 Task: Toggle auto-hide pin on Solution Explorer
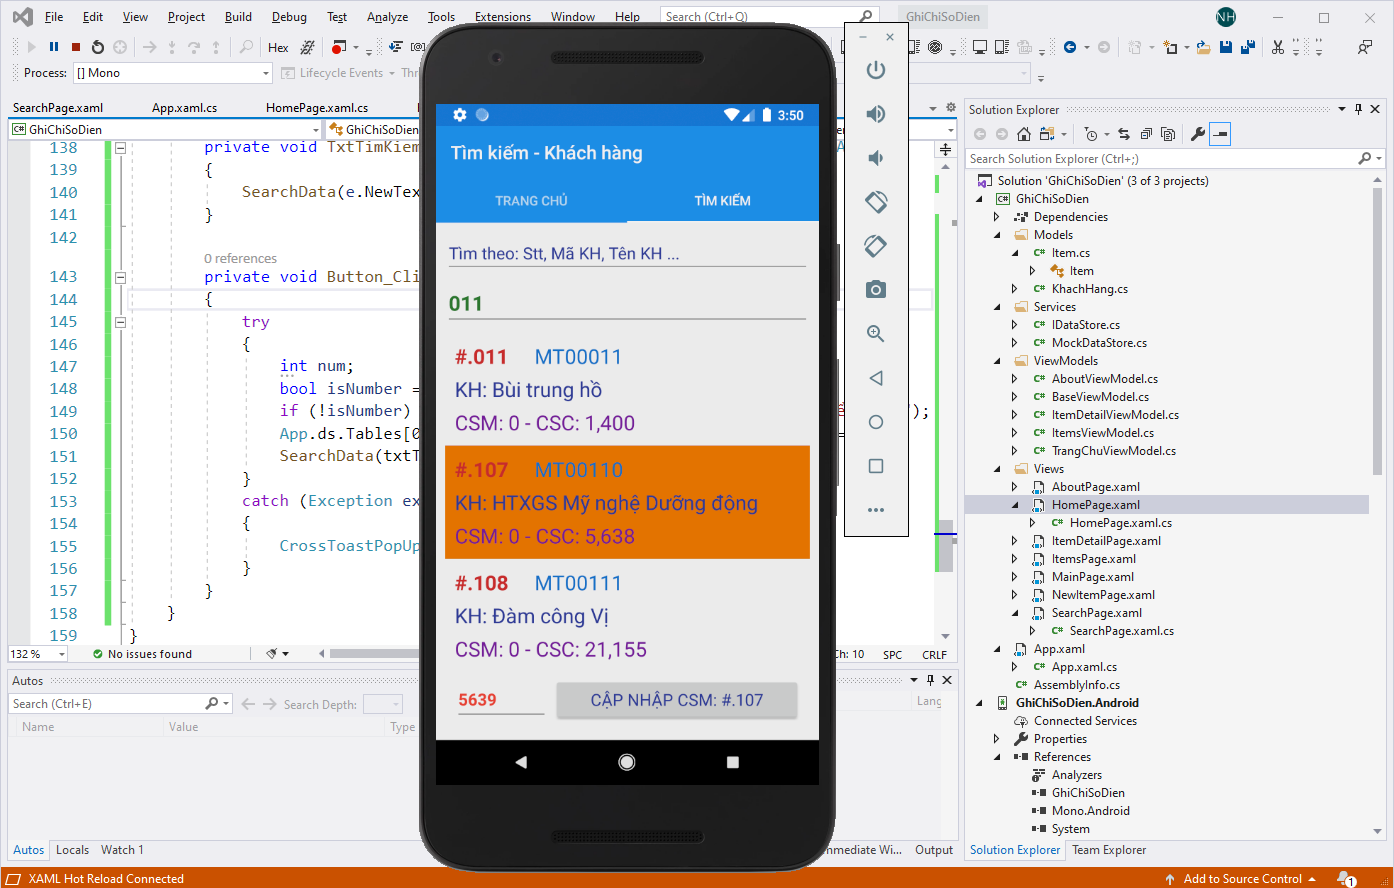point(1358,110)
